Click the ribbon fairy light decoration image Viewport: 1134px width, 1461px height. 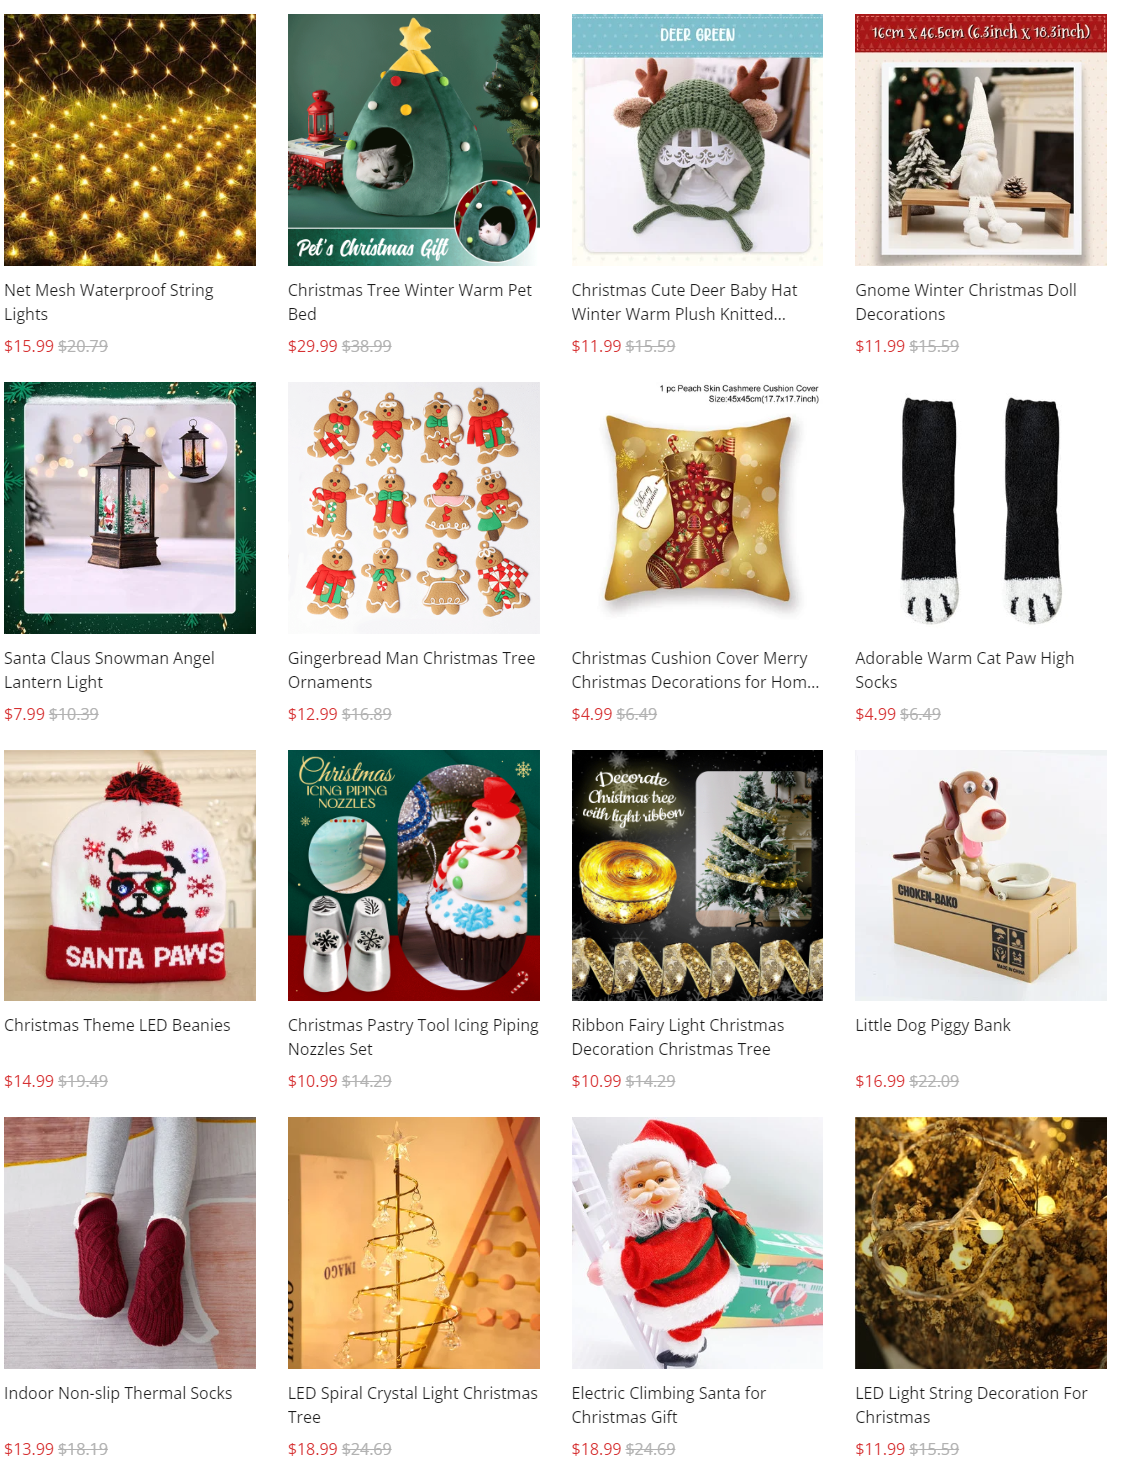tap(697, 875)
